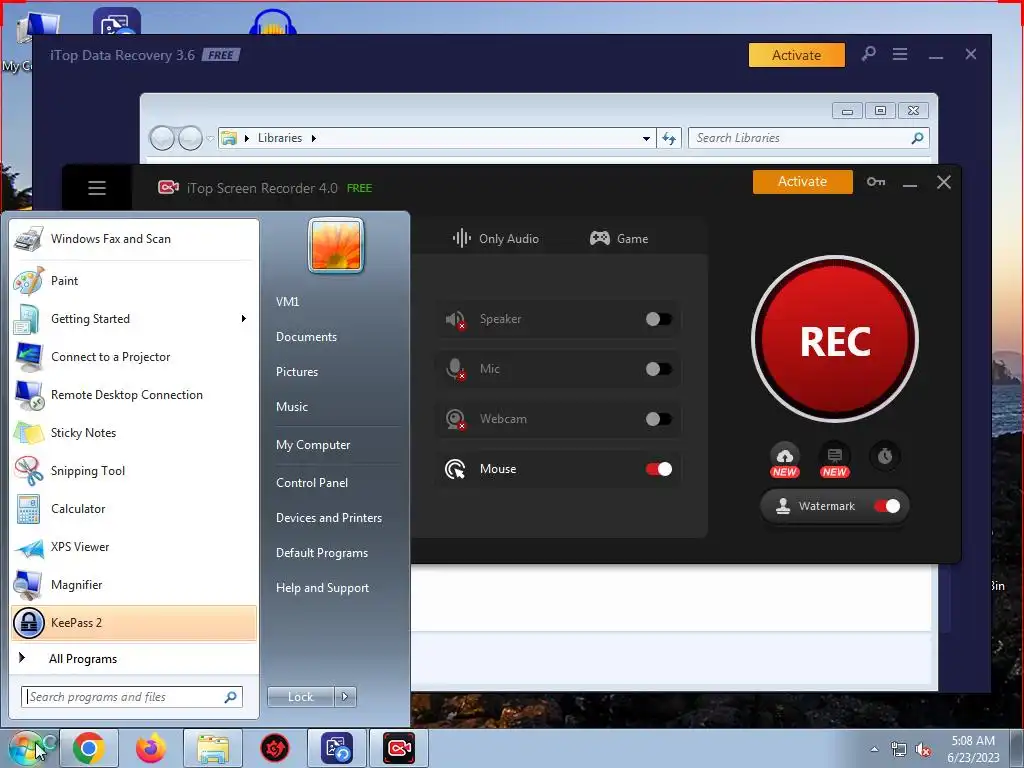Viewport: 1024px width, 768px height.
Task: Open the VM1 user folder
Action: 287,302
